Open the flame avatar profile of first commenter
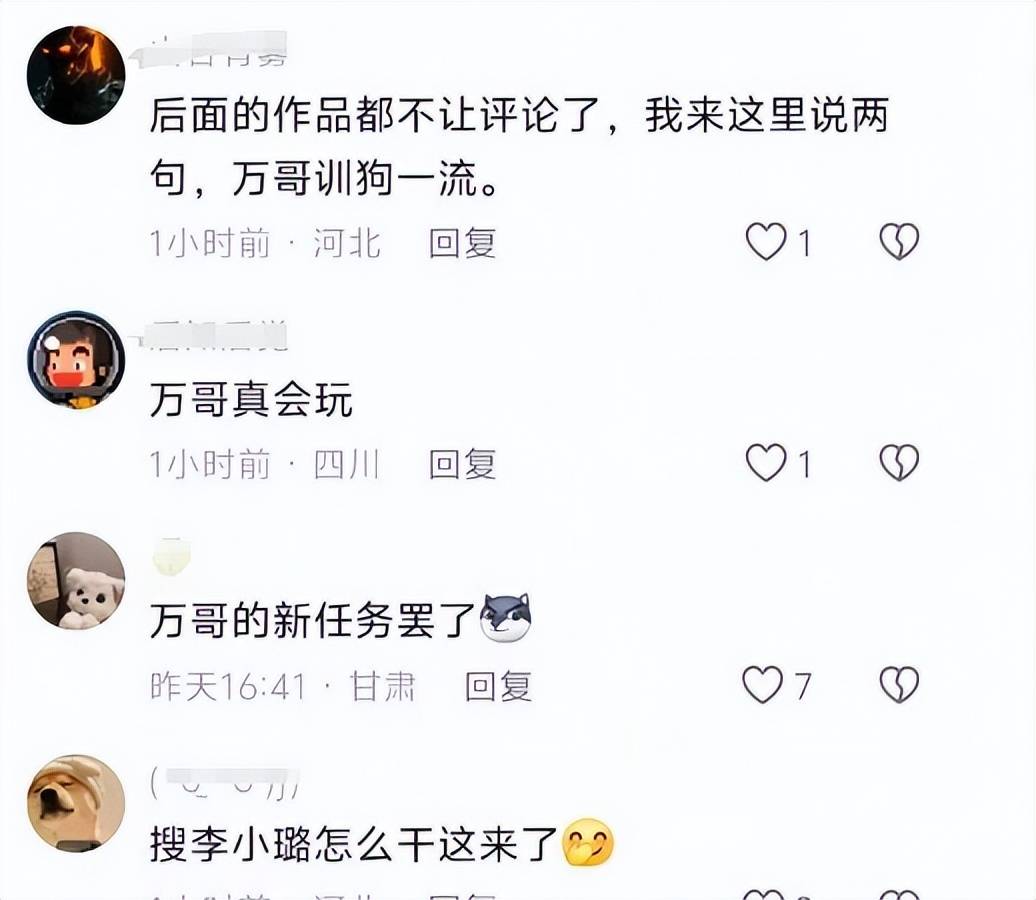 click(x=76, y=75)
